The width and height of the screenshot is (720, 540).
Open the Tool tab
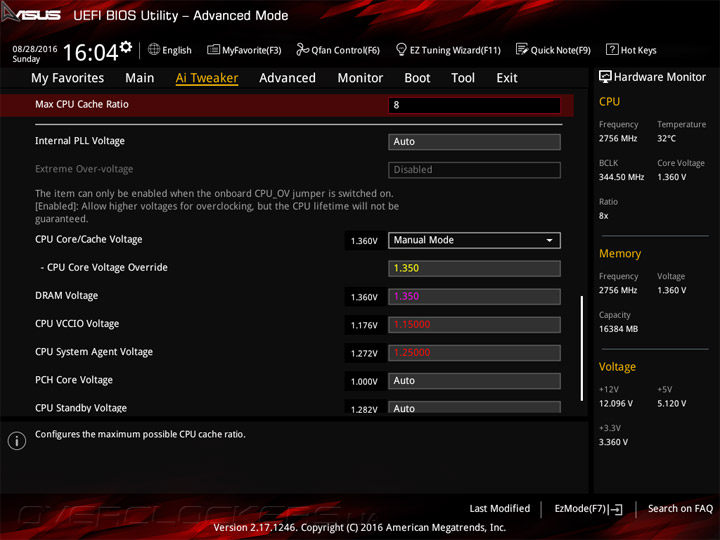[463, 78]
